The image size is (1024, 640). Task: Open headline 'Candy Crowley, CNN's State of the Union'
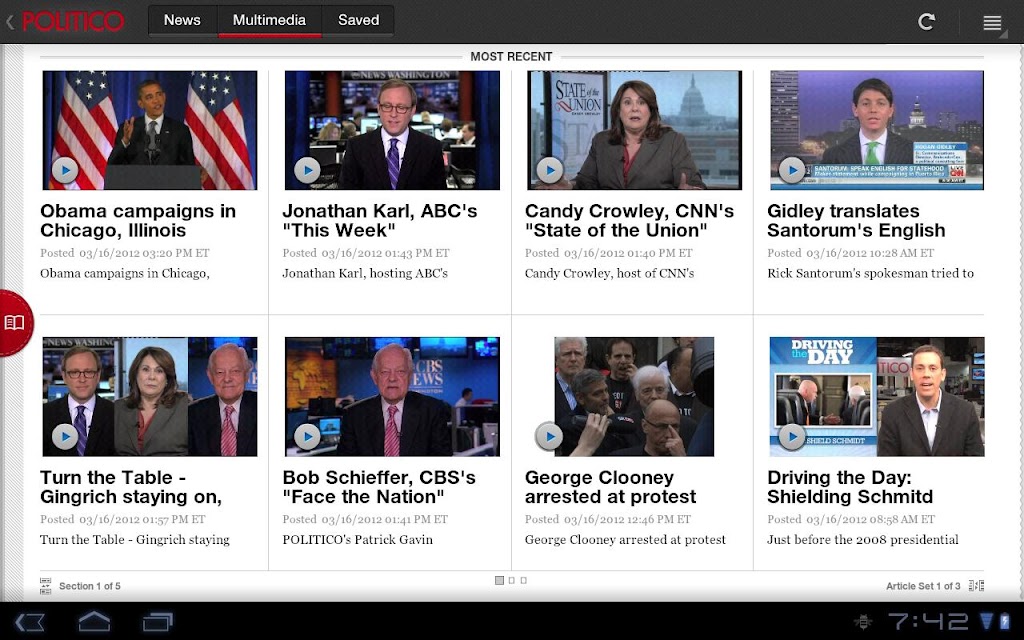[x=629, y=221]
